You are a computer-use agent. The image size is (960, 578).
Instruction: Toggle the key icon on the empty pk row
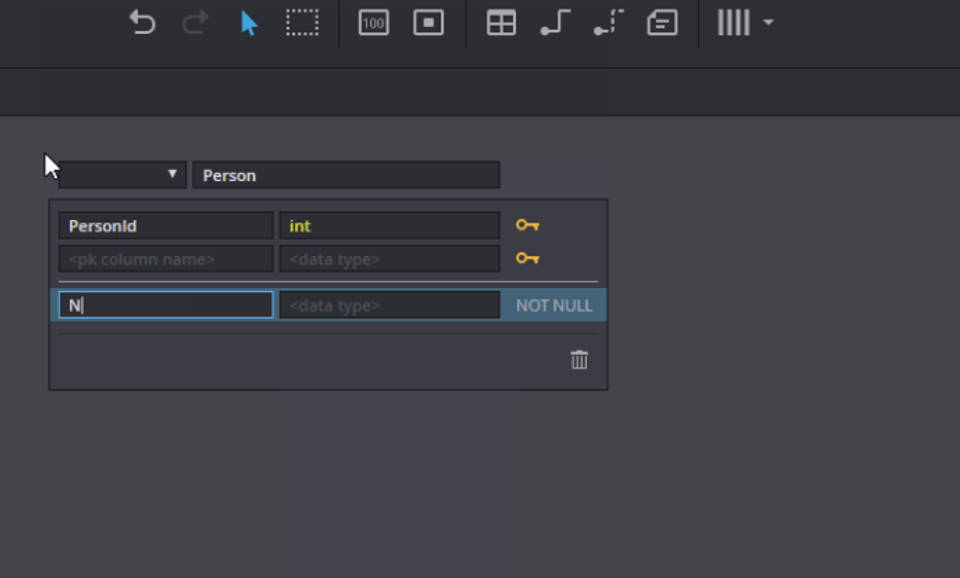pyautogui.click(x=527, y=259)
